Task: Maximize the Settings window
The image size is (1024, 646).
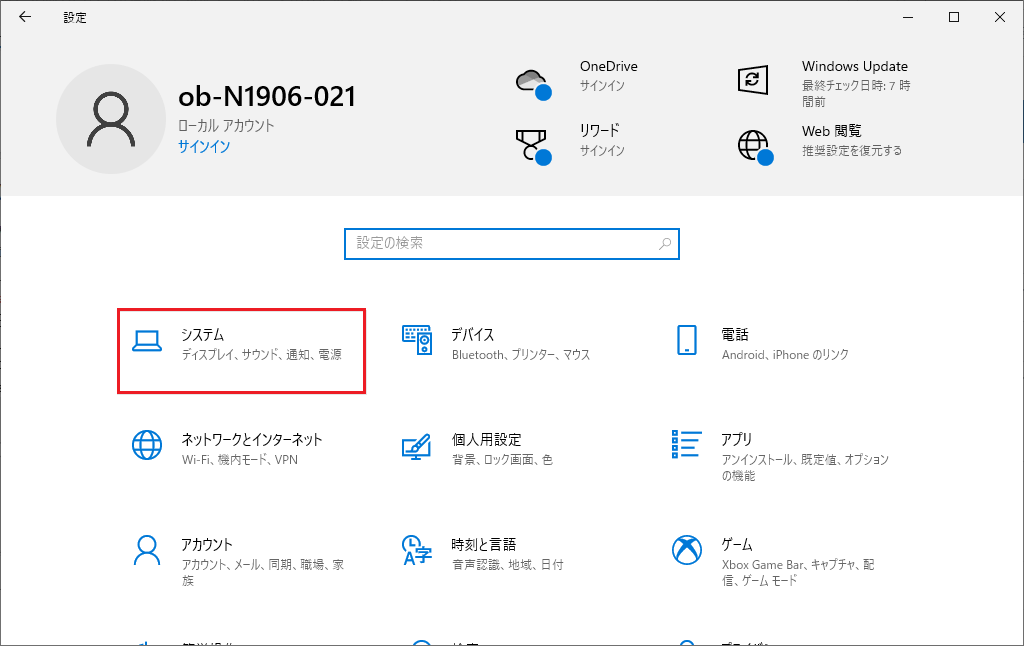Action: point(953,17)
